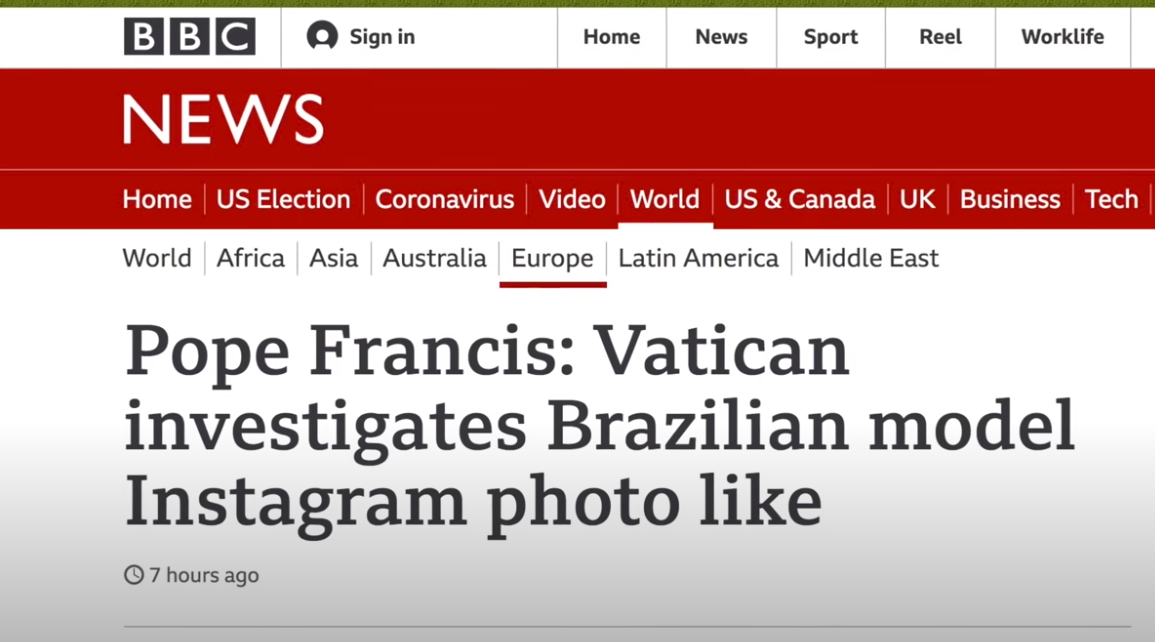Go to the Business news section

(x=1010, y=199)
